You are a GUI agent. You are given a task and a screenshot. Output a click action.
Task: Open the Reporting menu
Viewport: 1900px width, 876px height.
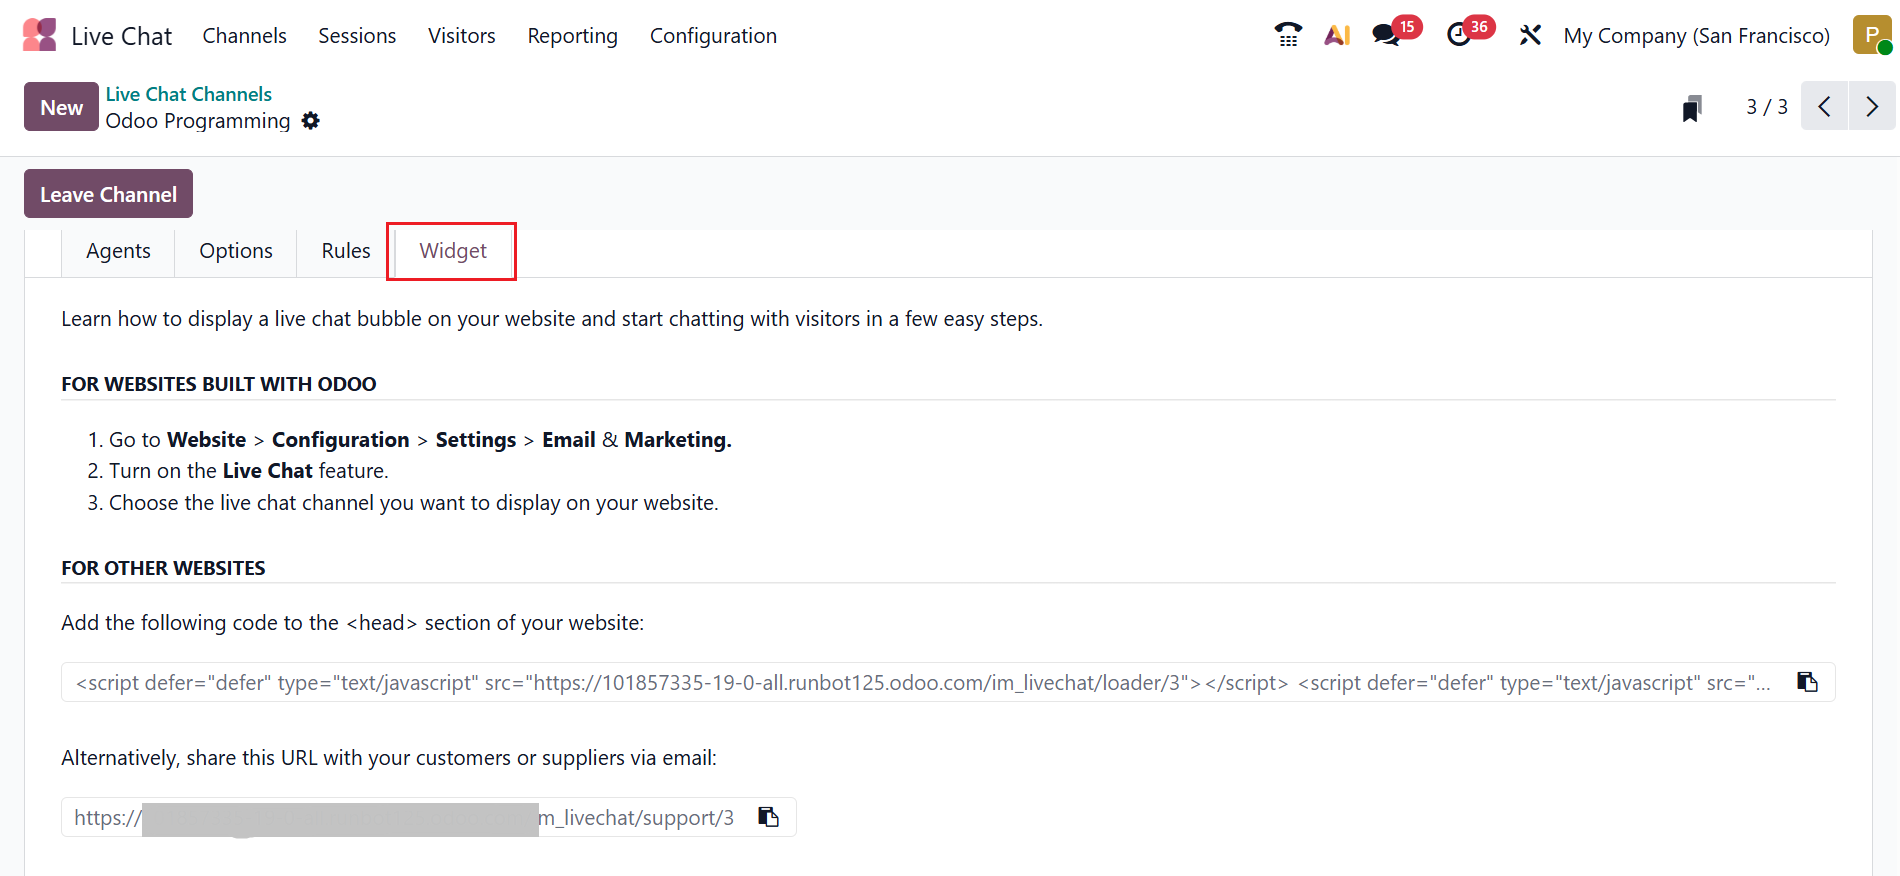(x=572, y=36)
